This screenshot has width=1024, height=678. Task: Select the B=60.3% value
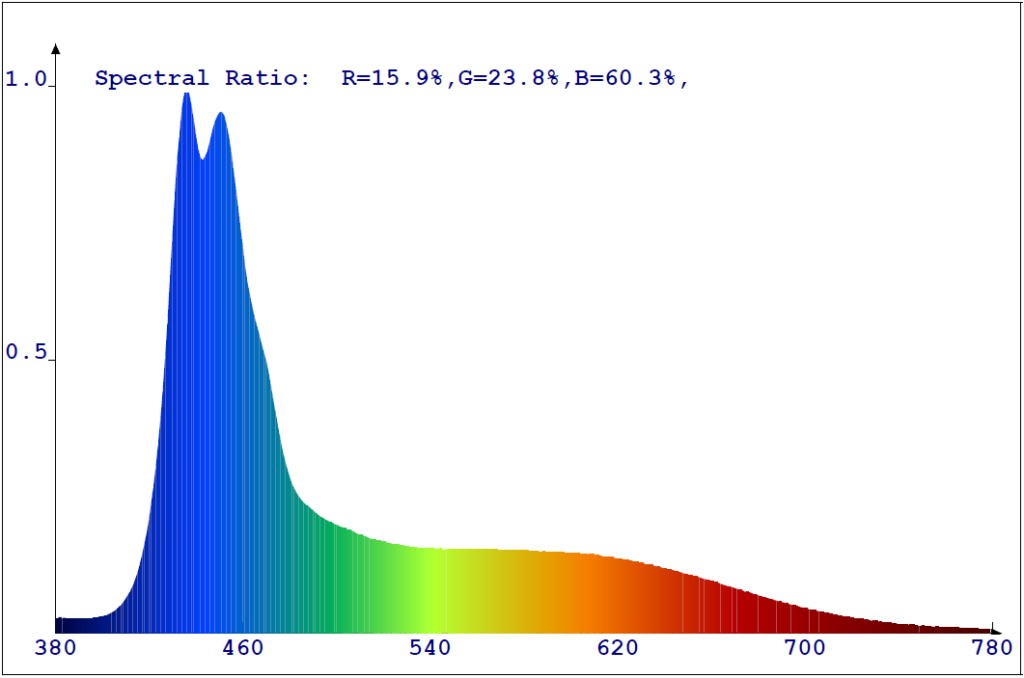click(625, 78)
